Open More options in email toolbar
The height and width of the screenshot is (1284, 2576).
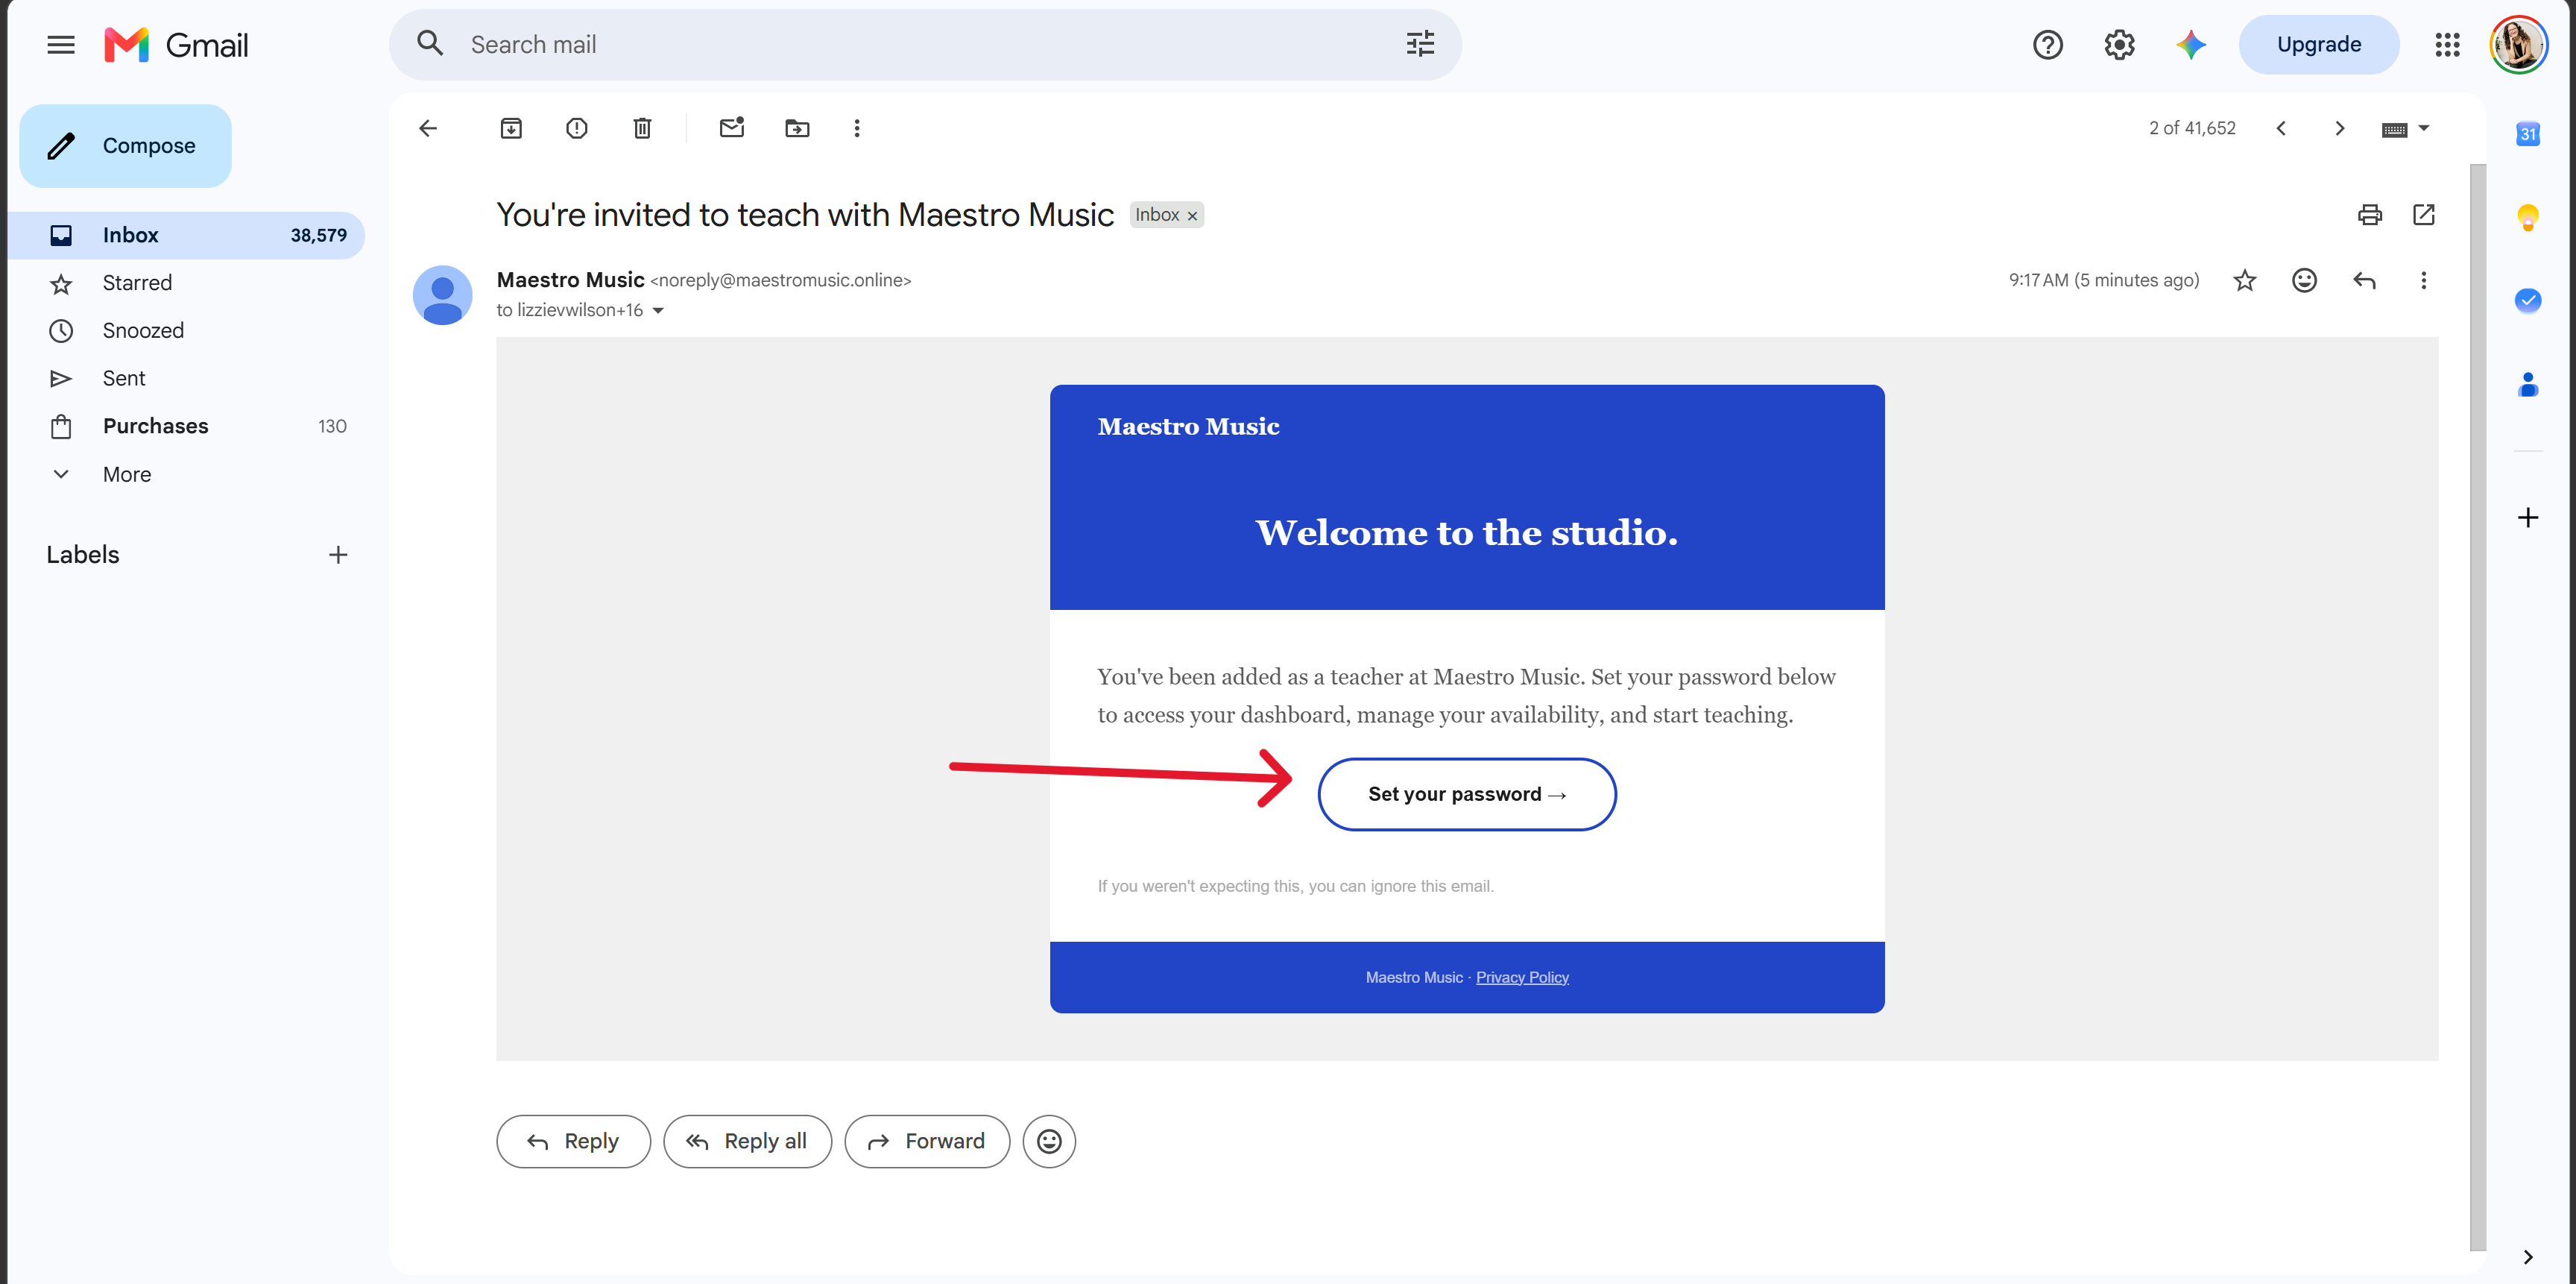[x=857, y=128]
